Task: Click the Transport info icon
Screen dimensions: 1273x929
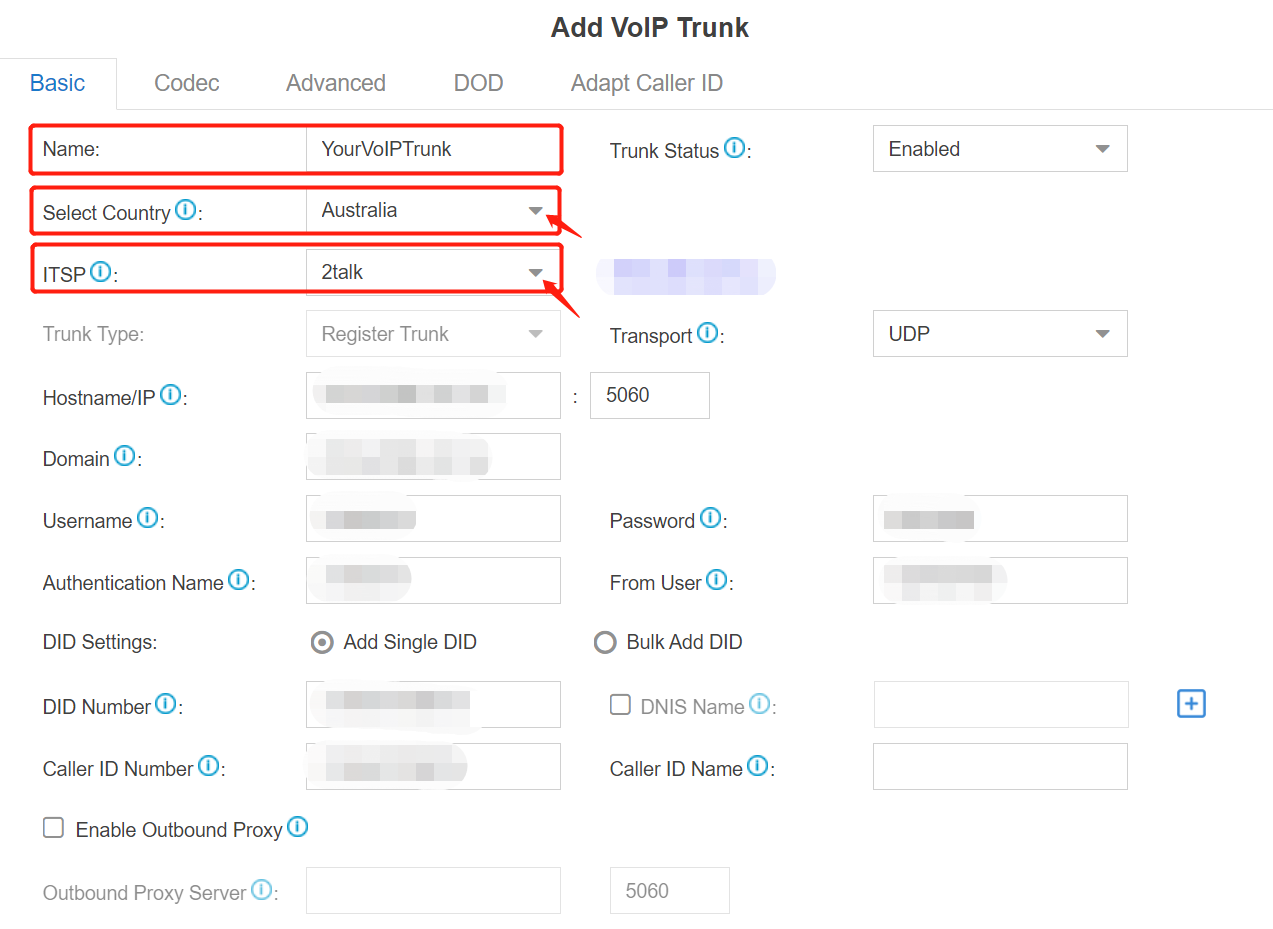Action: 707,333
